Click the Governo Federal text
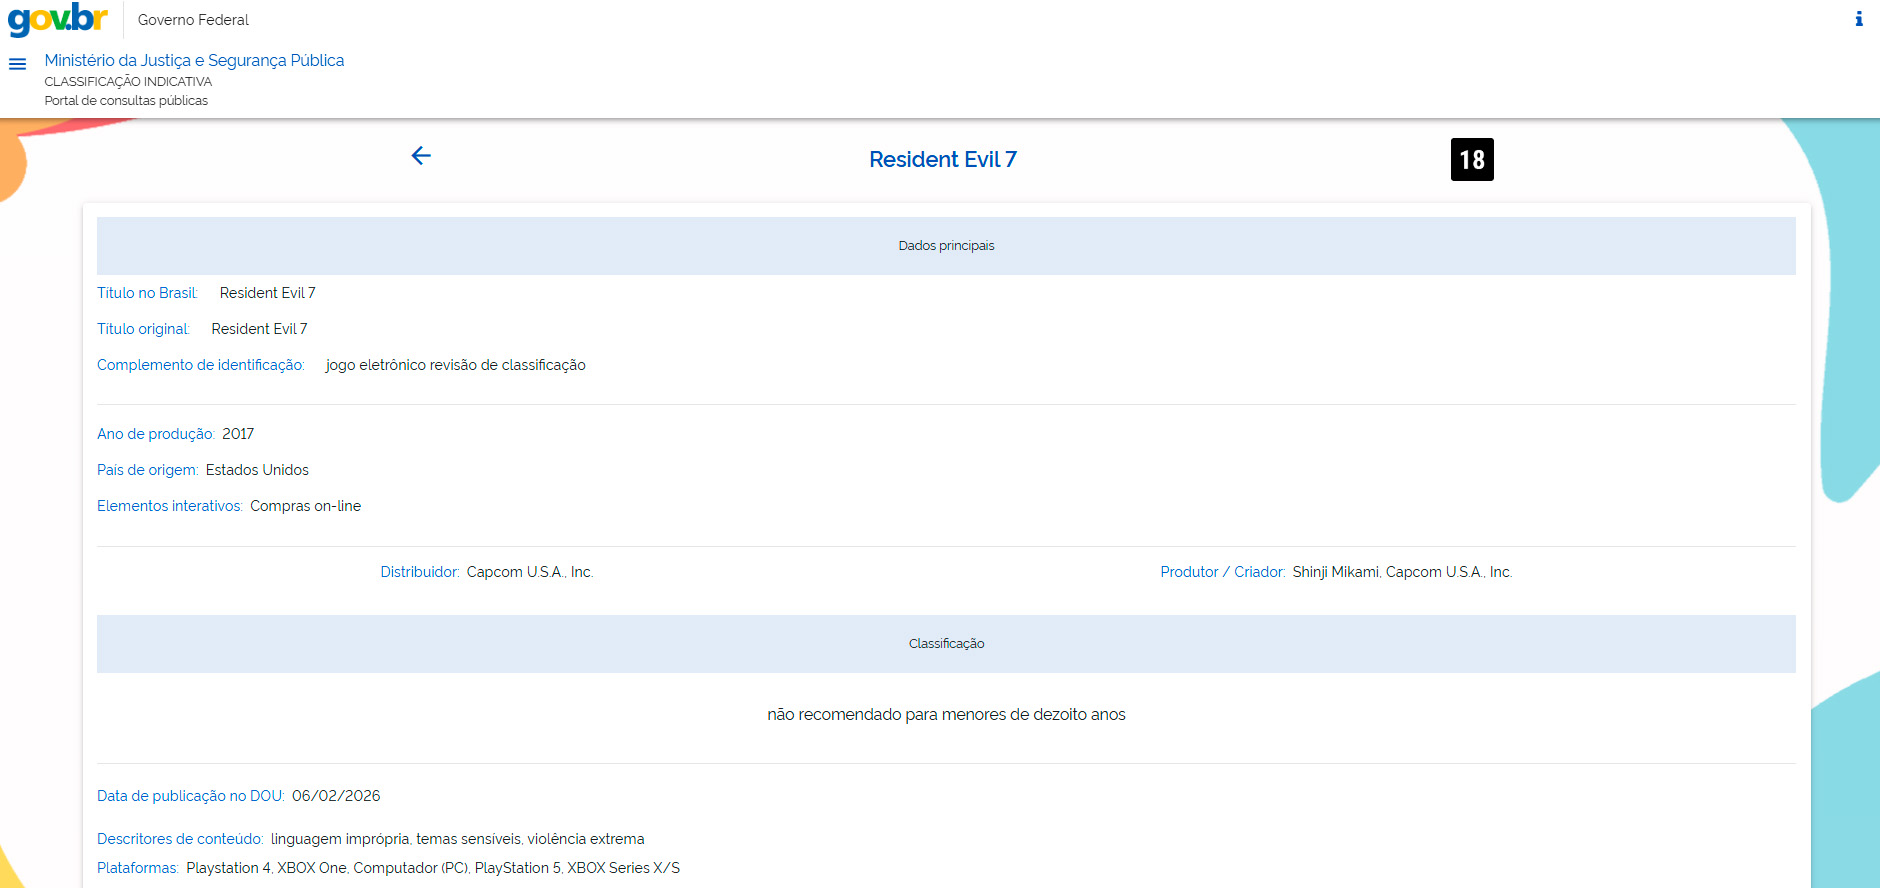Screen dimensions: 1880x888 pos(193,20)
